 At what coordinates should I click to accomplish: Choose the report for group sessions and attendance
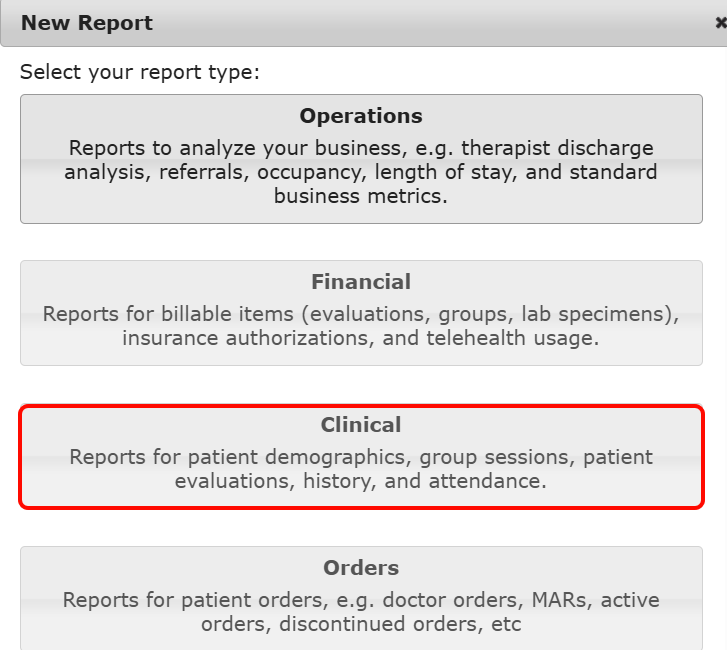[361, 455]
